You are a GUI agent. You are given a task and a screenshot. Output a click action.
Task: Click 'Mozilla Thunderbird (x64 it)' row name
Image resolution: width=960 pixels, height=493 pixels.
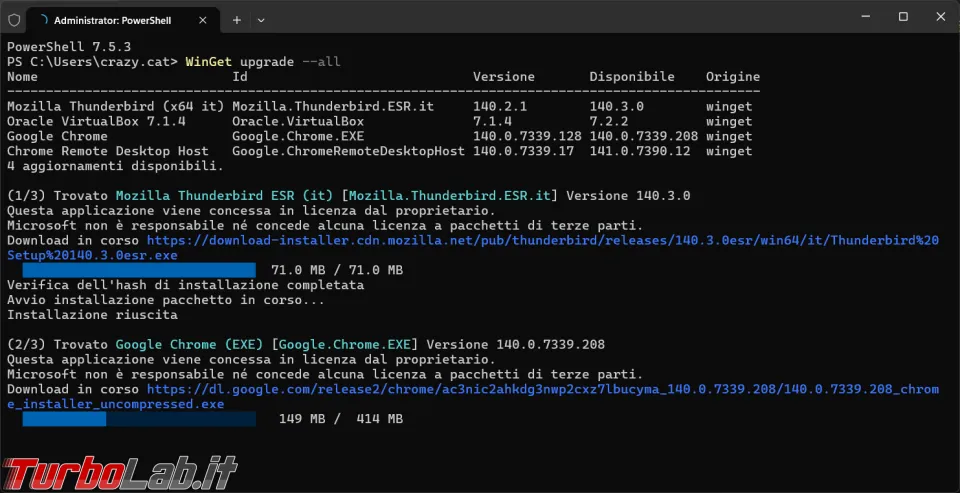116,107
